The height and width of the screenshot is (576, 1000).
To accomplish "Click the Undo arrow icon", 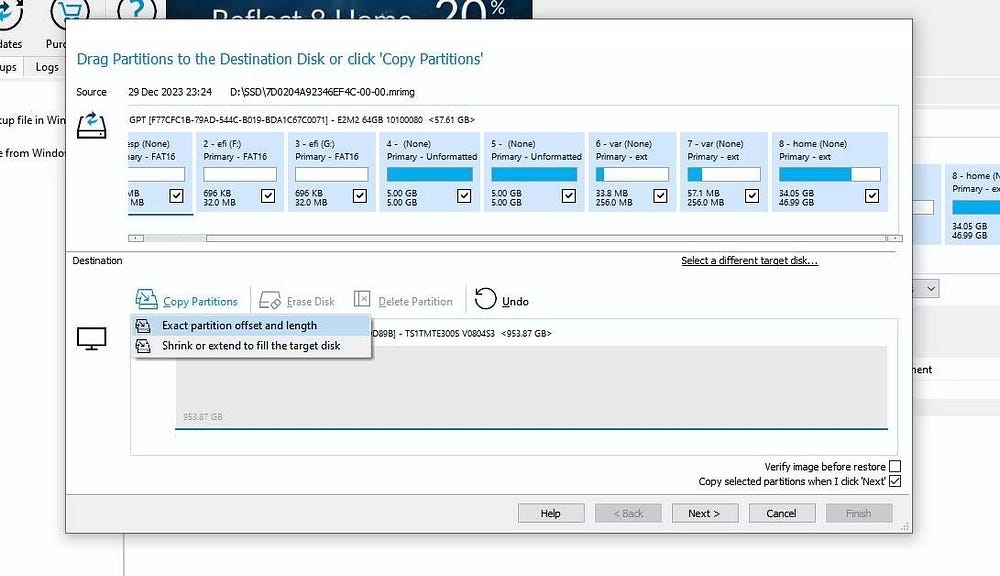I will tap(486, 300).
